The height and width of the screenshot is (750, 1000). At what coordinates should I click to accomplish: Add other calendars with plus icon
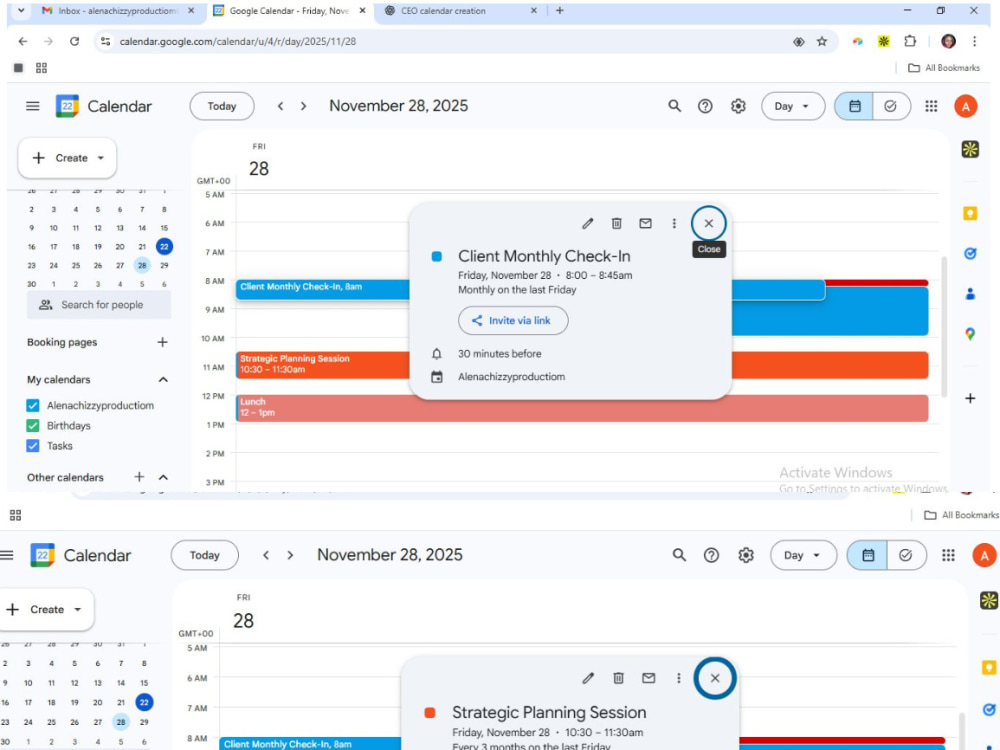(139, 477)
